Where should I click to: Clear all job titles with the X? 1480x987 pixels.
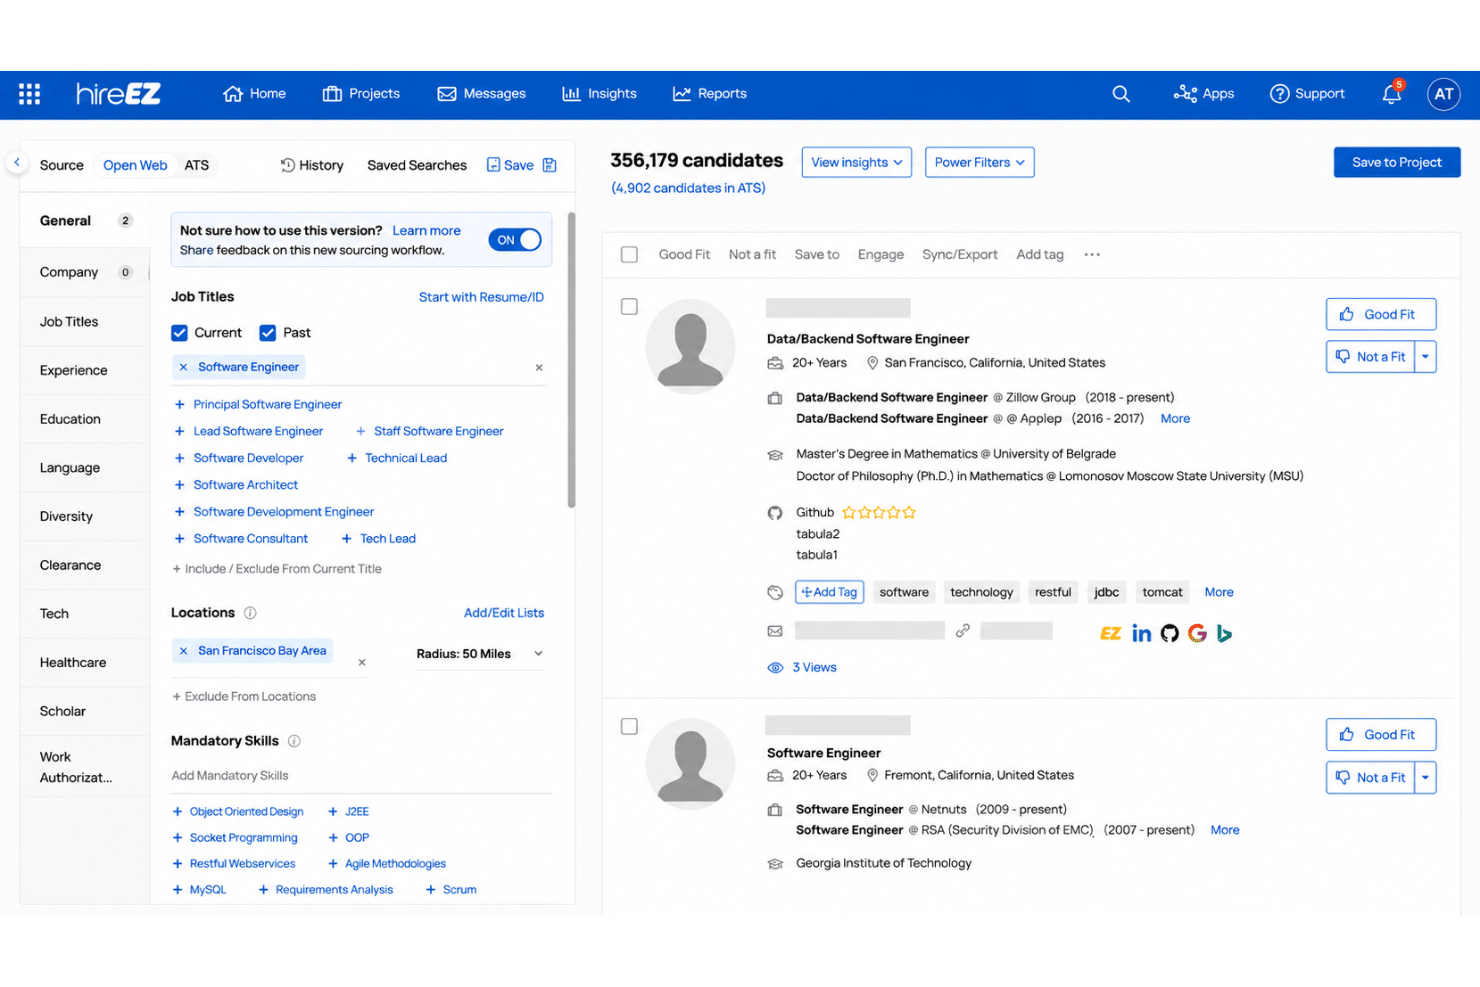pos(539,368)
